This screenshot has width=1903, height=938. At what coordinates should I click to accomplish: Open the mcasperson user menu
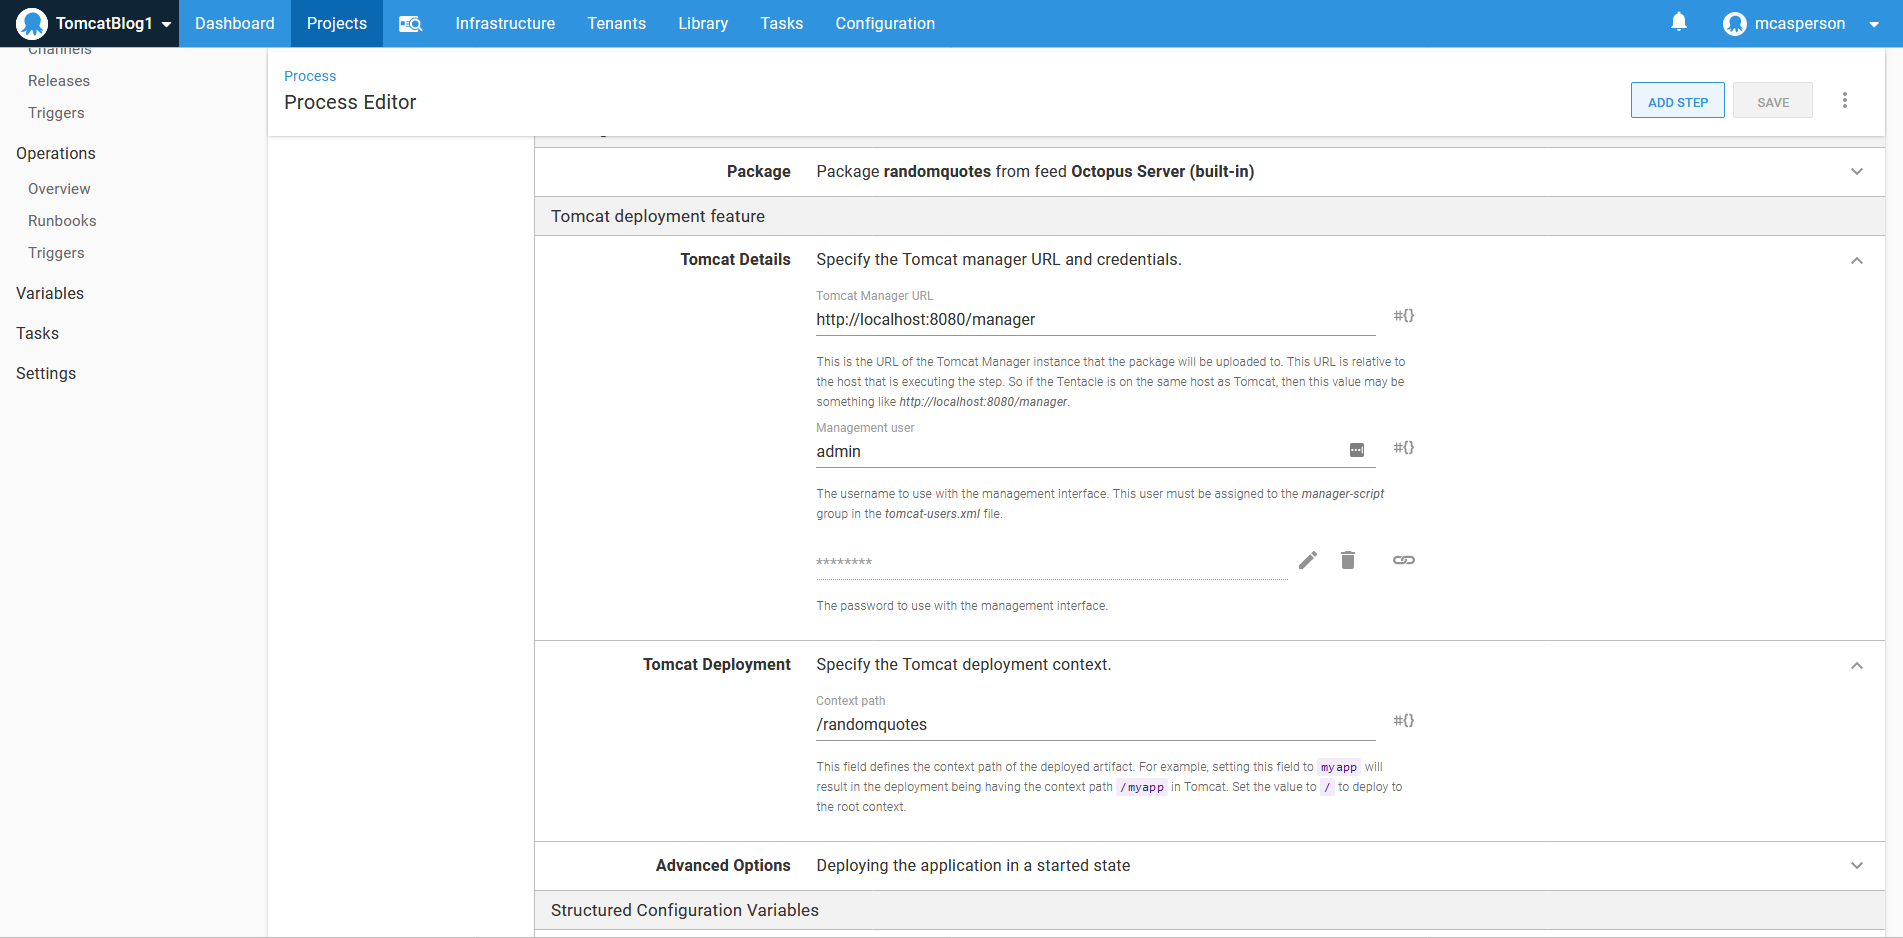pyautogui.click(x=1800, y=24)
